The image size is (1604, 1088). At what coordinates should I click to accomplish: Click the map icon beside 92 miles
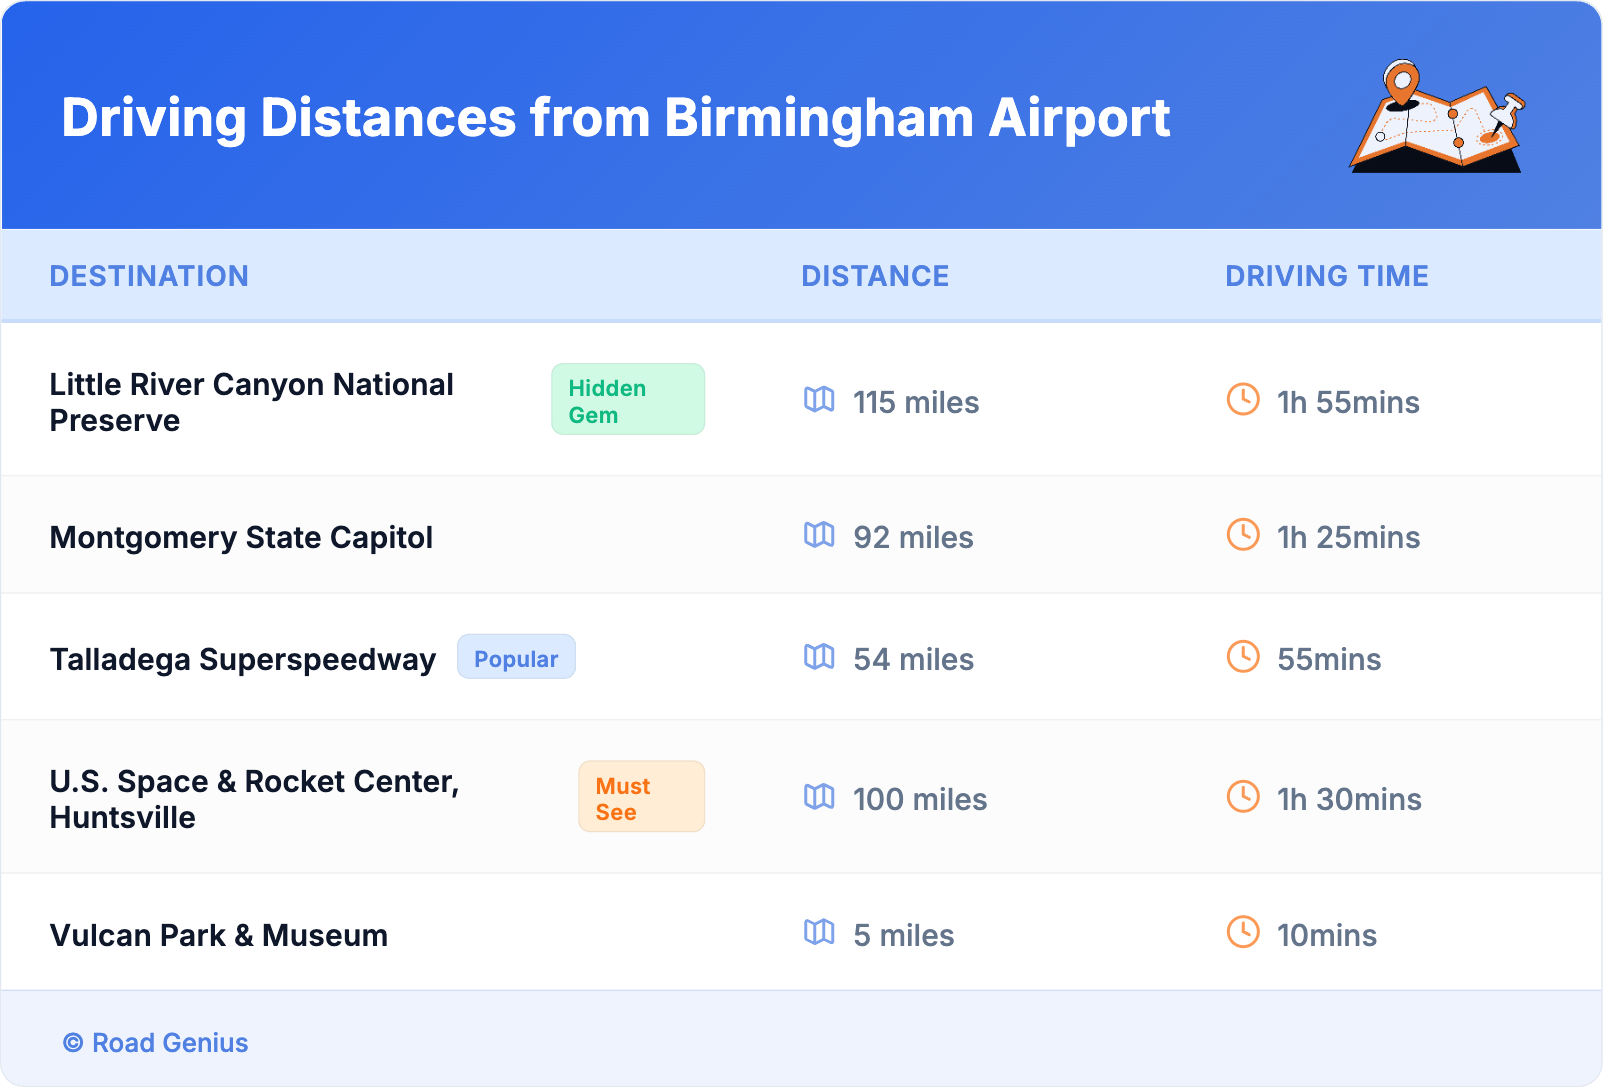819,535
